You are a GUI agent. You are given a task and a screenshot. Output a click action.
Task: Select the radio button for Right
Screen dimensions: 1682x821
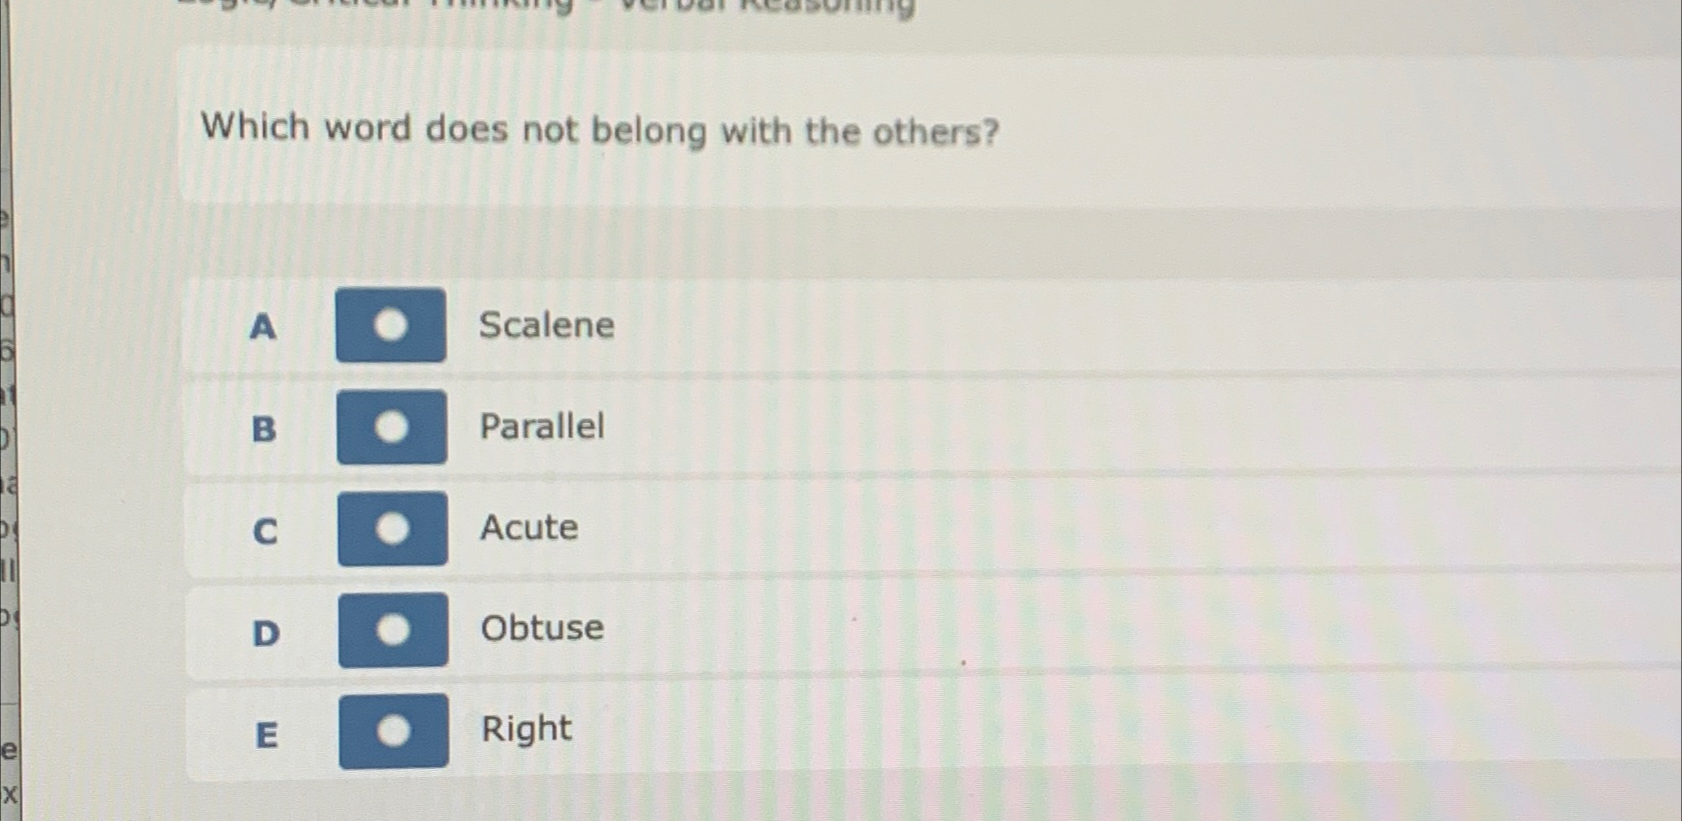(x=394, y=730)
